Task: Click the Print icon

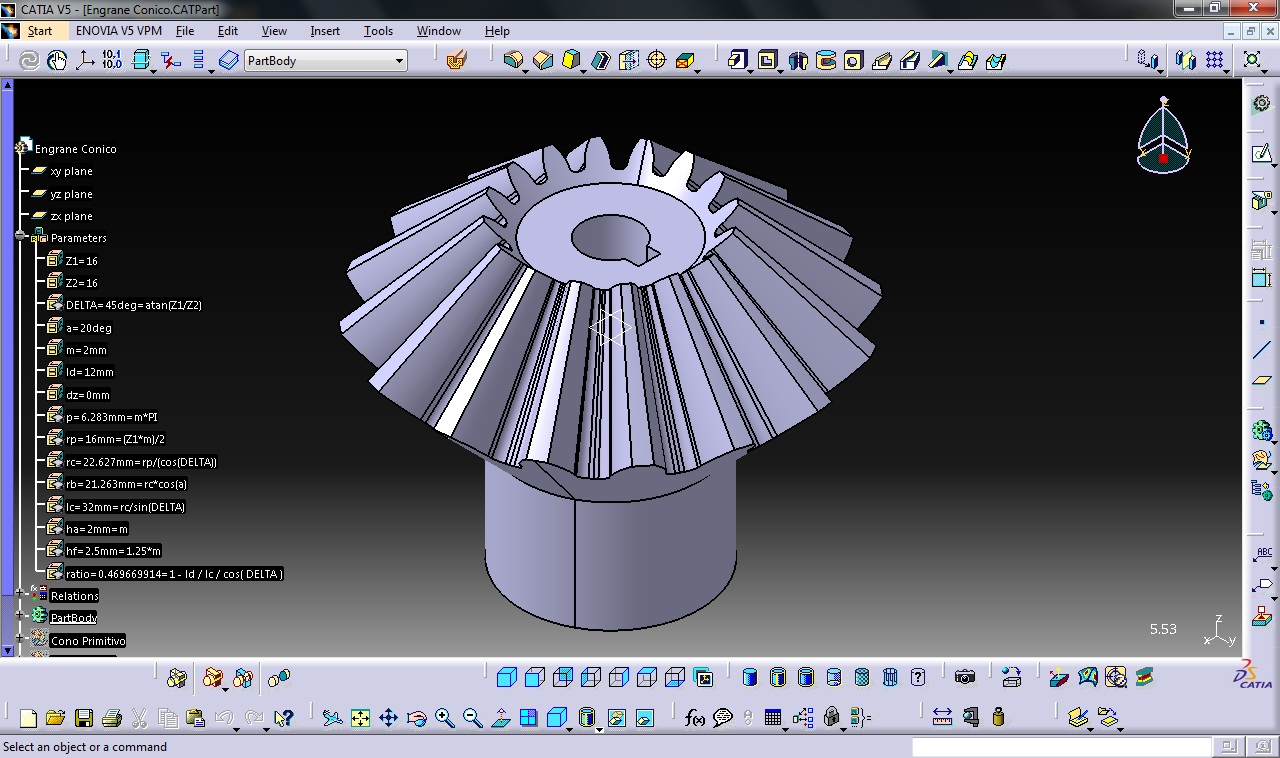Action: tap(111, 718)
